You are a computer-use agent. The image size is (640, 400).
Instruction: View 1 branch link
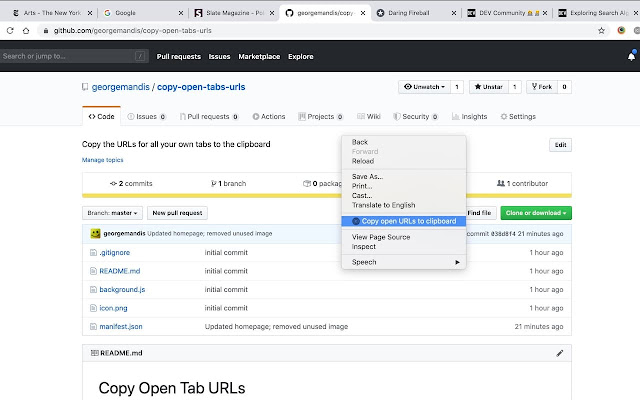(229, 184)
